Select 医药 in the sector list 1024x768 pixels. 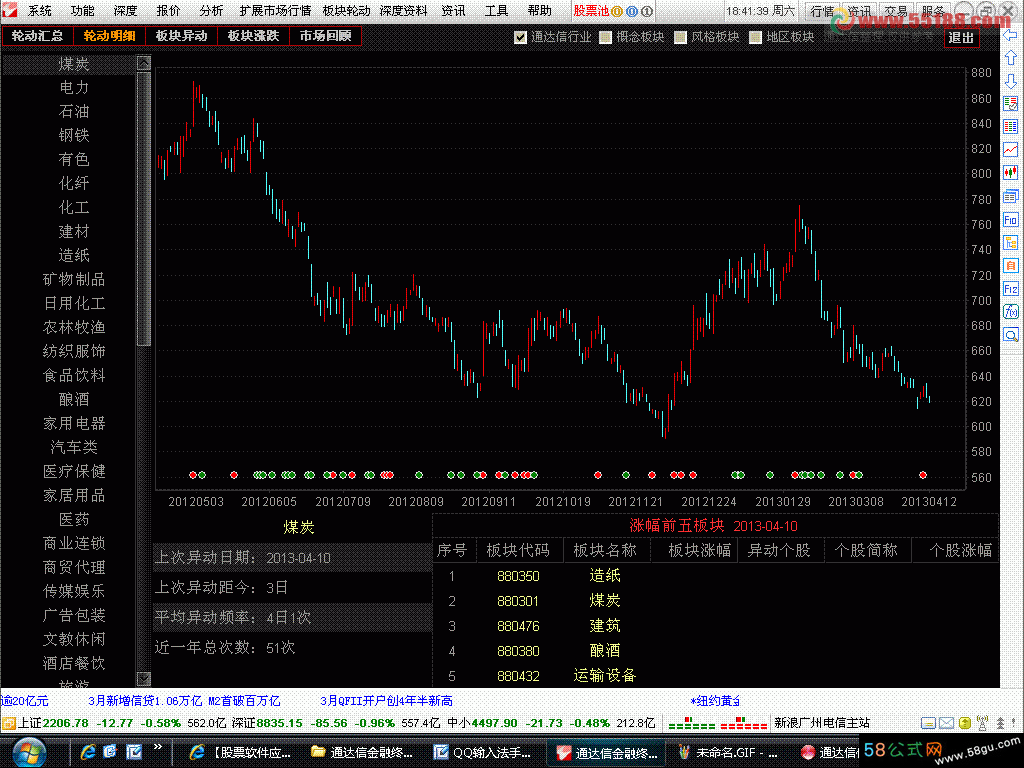tap(74, 519)
